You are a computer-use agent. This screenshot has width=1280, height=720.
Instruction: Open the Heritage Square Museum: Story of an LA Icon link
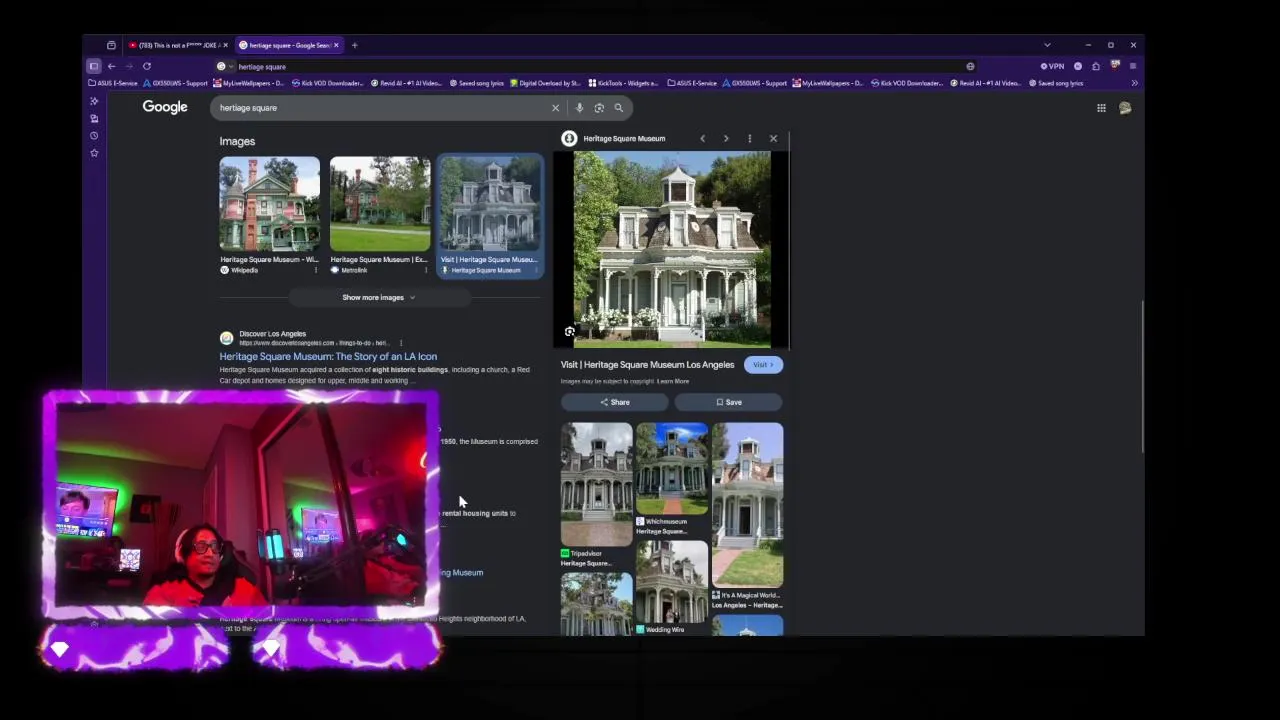[x=328, y=356]
